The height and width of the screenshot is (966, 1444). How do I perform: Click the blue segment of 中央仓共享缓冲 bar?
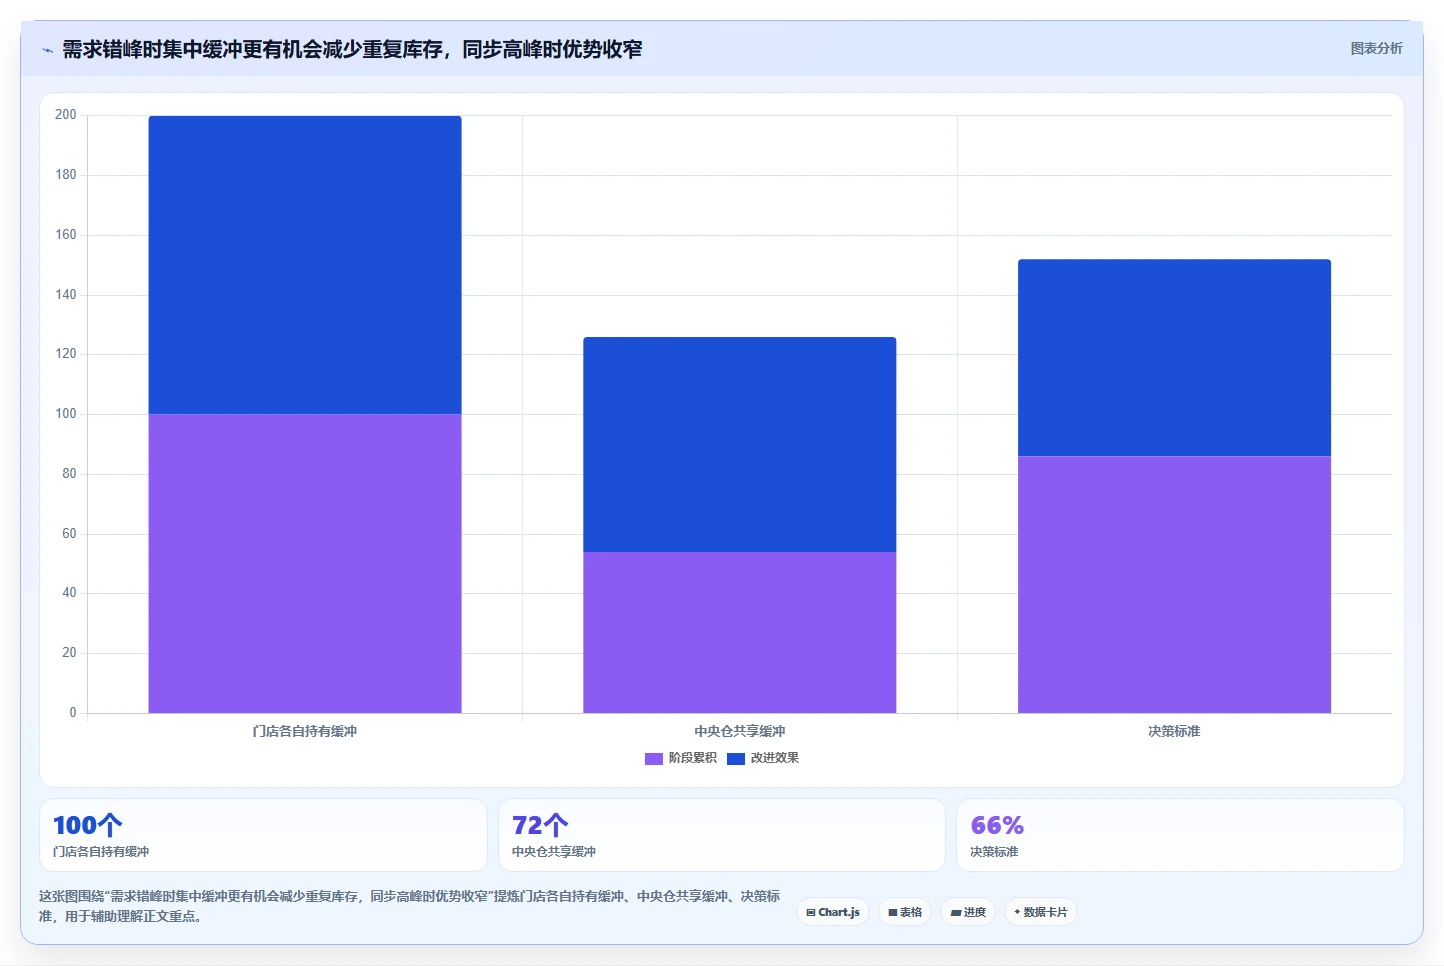pos(740,444)
